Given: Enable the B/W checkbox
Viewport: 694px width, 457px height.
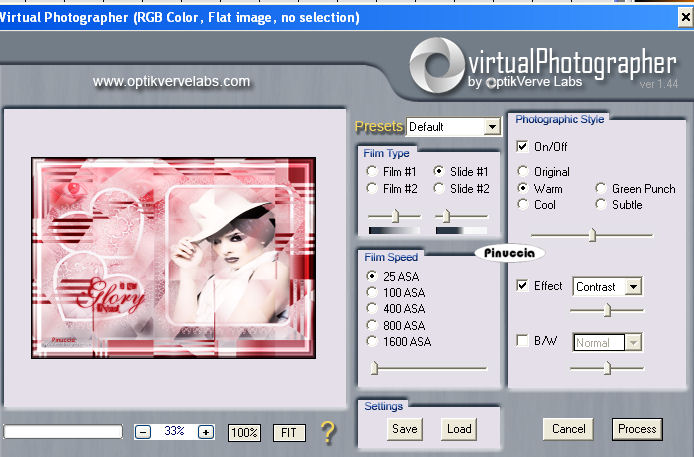Looking at the screenshot, I should [x=522, y=341].
